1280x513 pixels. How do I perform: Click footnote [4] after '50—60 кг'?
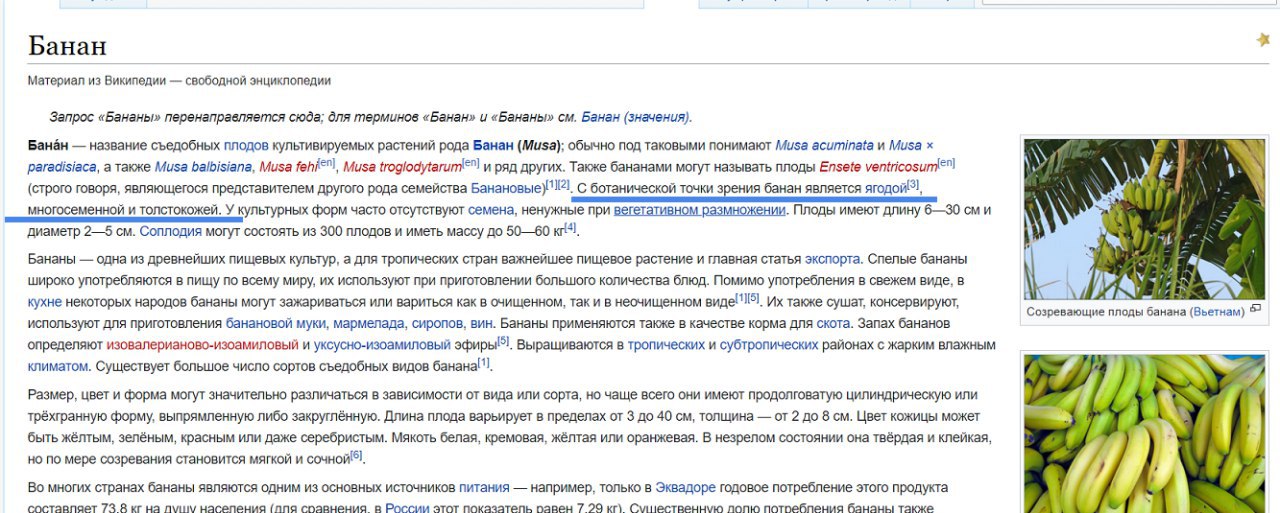[570, 228]
